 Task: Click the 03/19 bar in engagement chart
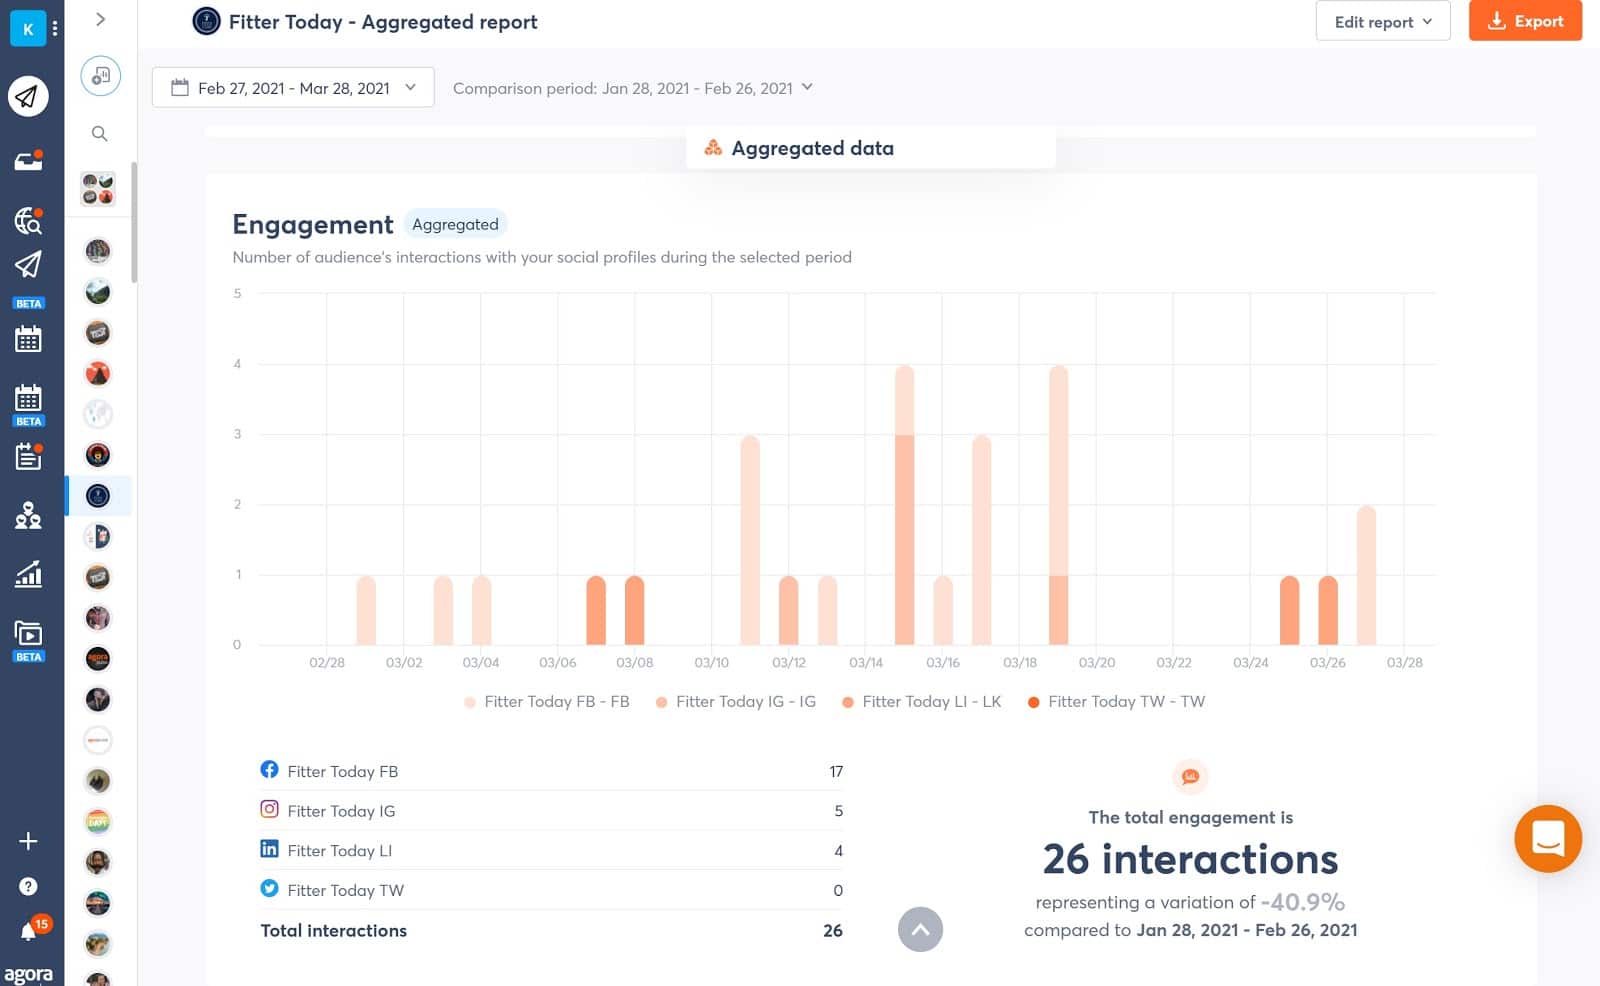coord(1058,505)
